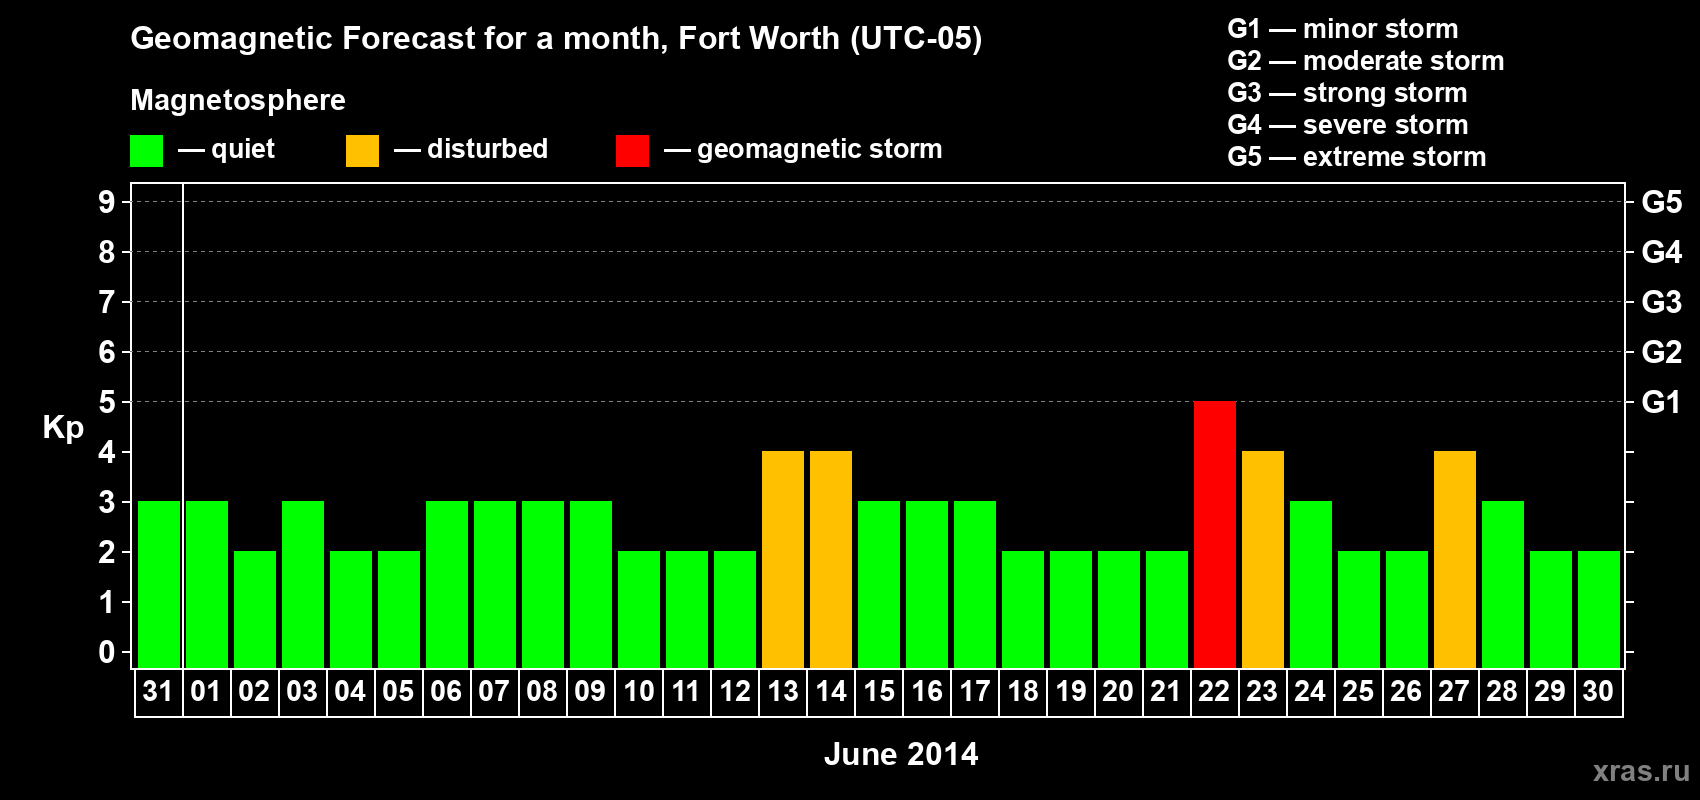The image size is (1700, 800).
Task: Click the Kp value 9 on the left axis
Action: [107, 202]
